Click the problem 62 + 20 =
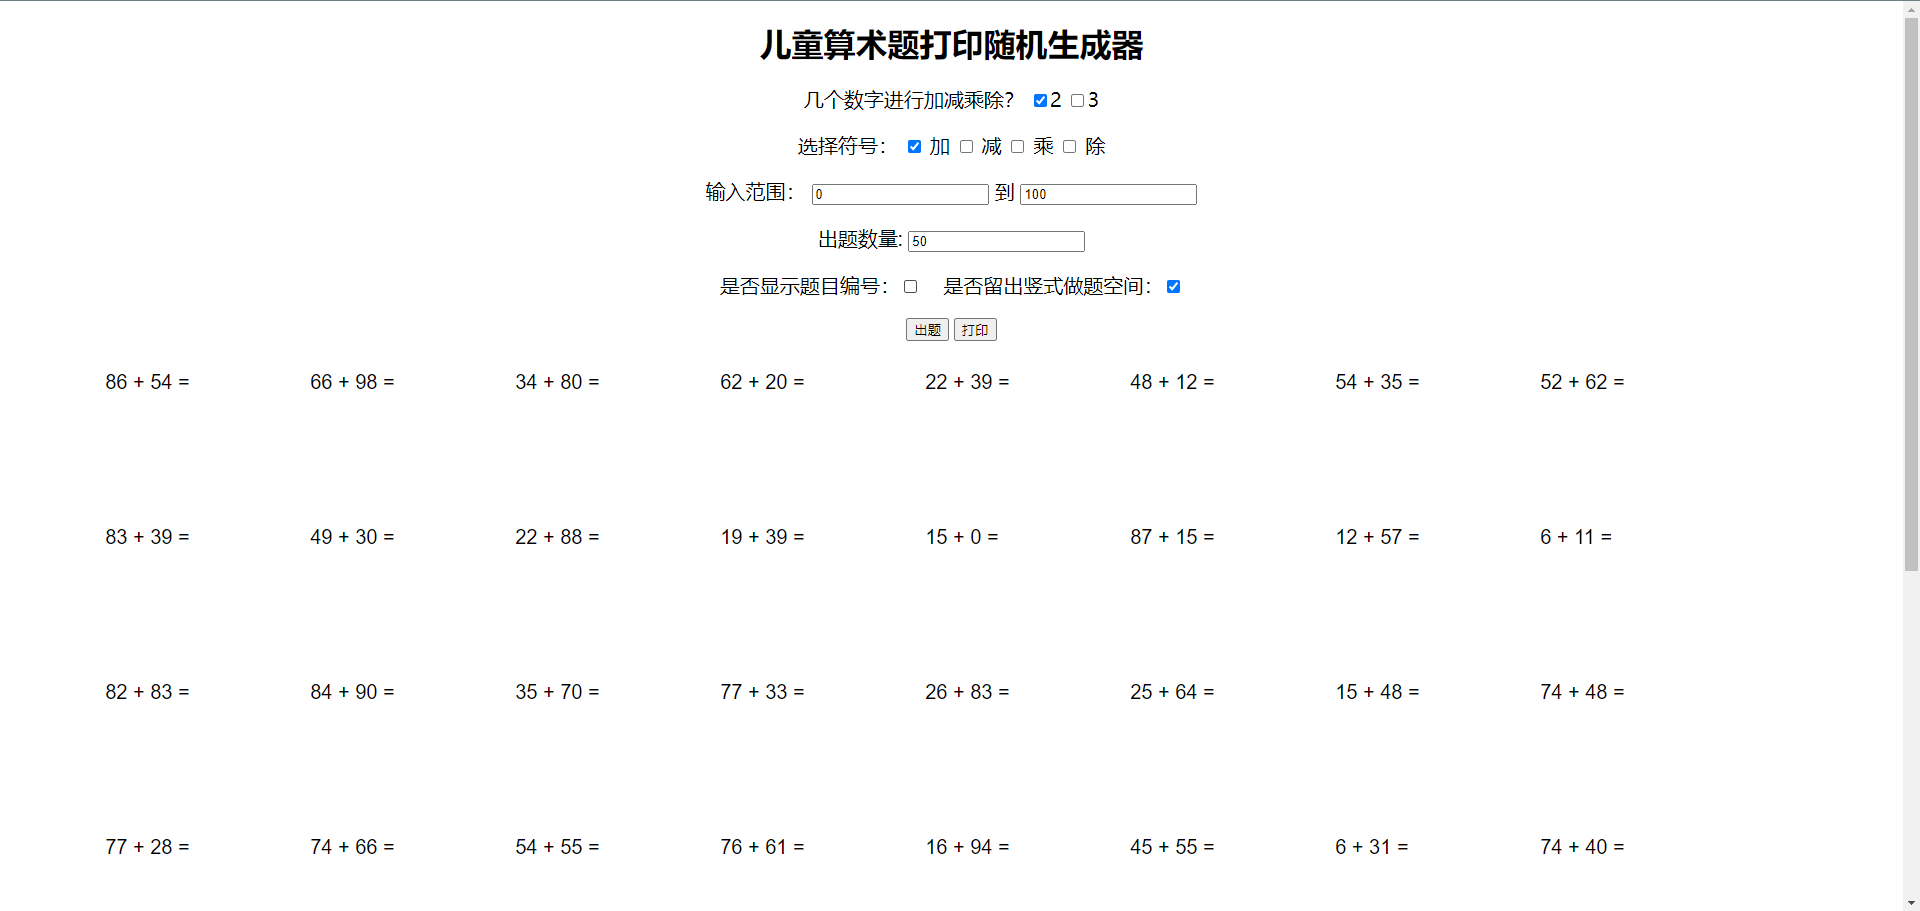This screenshot has width=1920, height=911. (x=762, y=382)
